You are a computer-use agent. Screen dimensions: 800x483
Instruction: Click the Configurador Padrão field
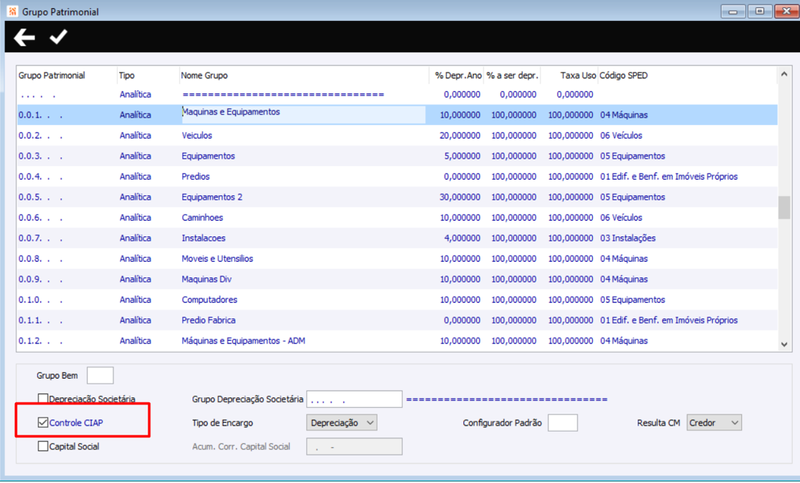pyautogui.click(x=563, y=423)
